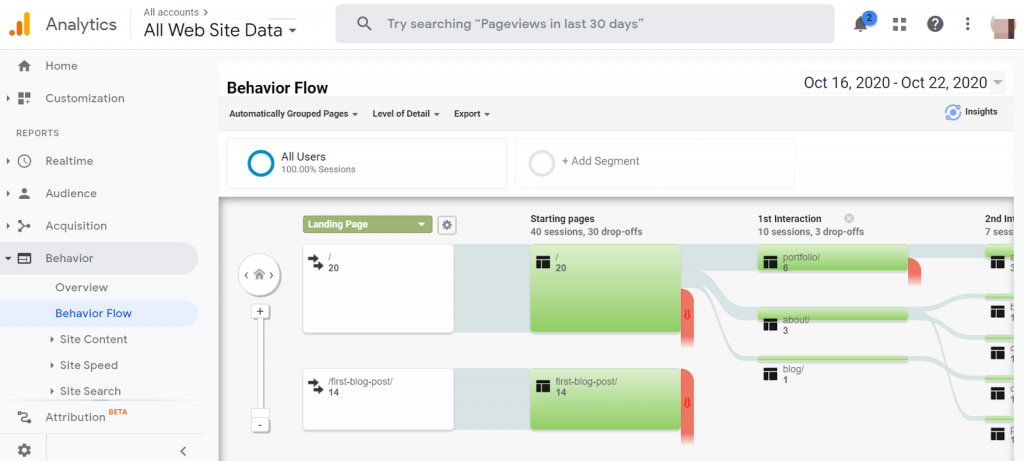Viewport: 1024px width, 461px height.
Task: Open the Export menu
Action: [471, 114]
